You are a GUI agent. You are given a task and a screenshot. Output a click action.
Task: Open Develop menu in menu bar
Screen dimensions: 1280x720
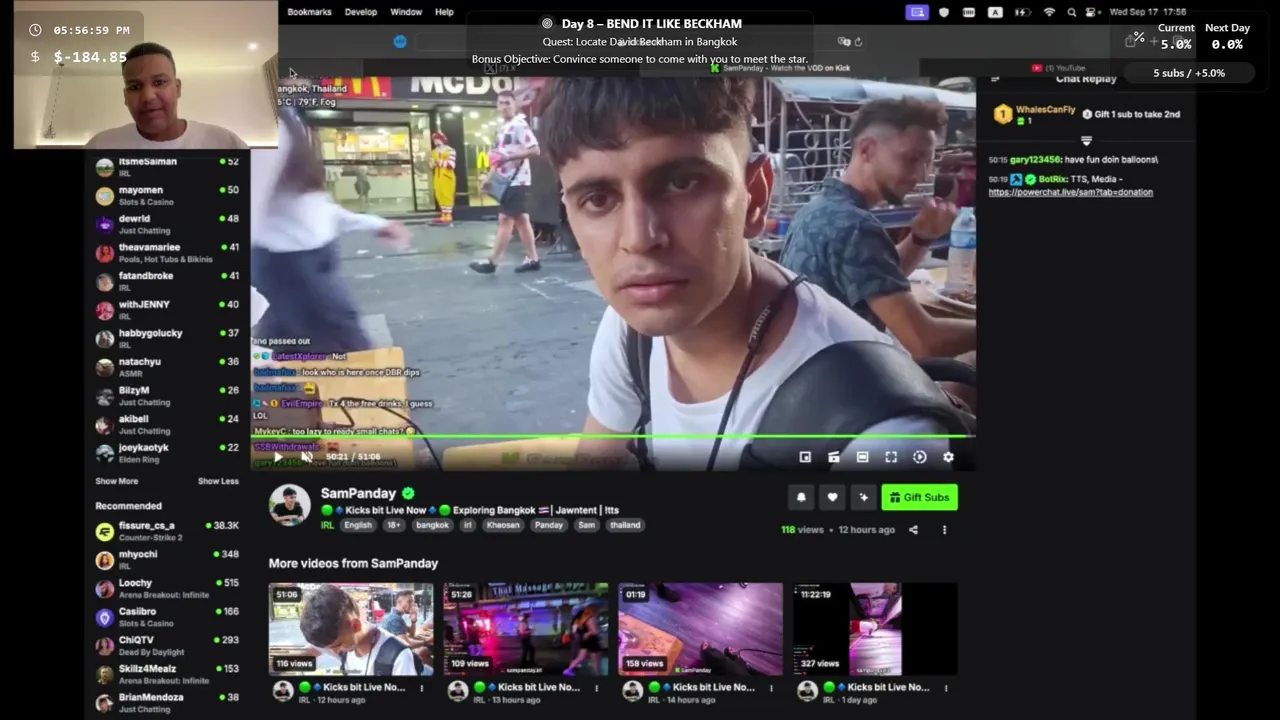click(361, 12)
